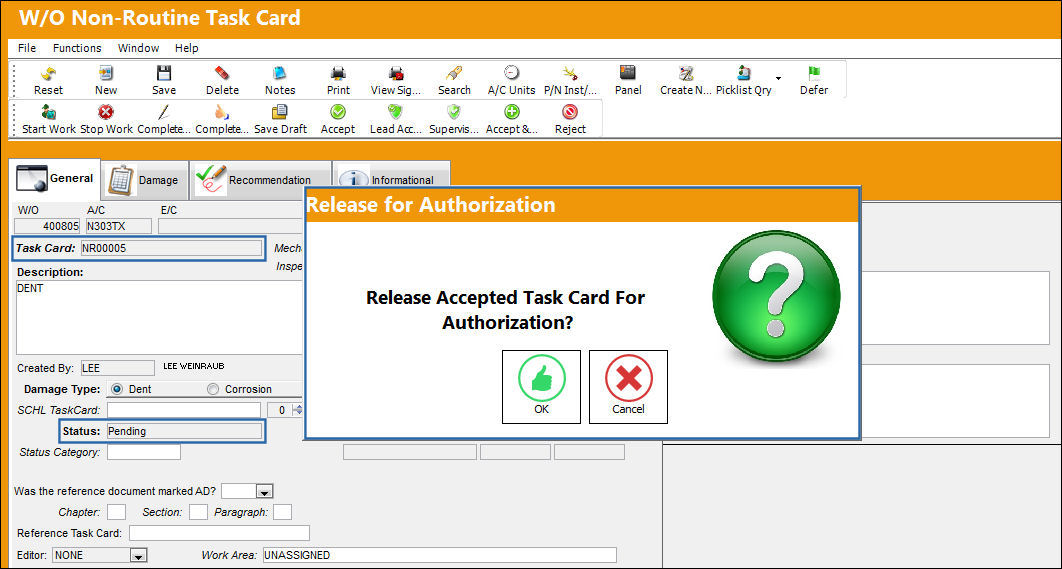The height and width of the screenshot is (569, 1062).
Task: Switch to the Recommendation tab
Action: point(261,180)
